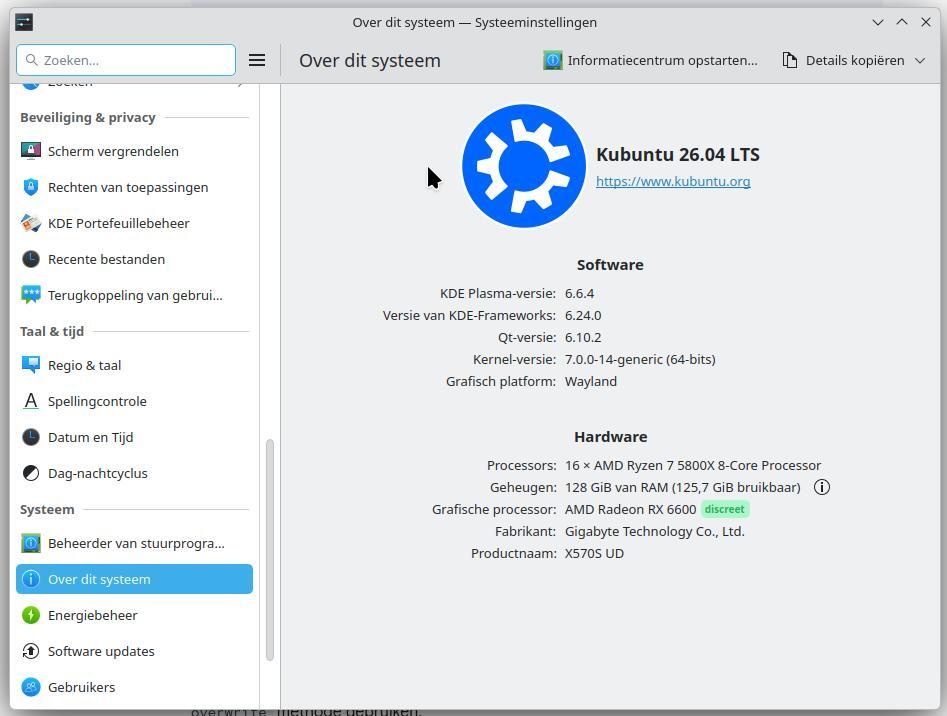This screenshot has width=947, height=716.
Task: Click the memory info icon beside Geheugen
Action: pos(822,487)
